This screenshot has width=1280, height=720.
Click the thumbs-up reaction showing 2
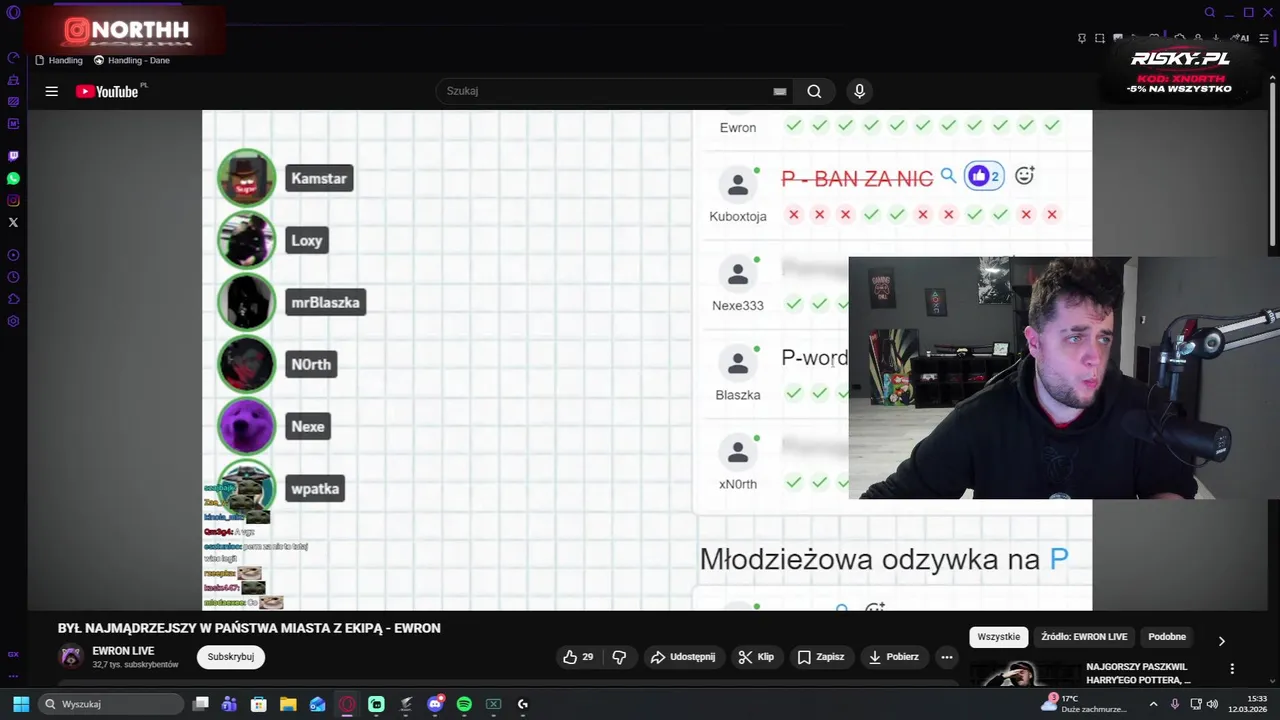pyautogui.click(x=984, y=176)
